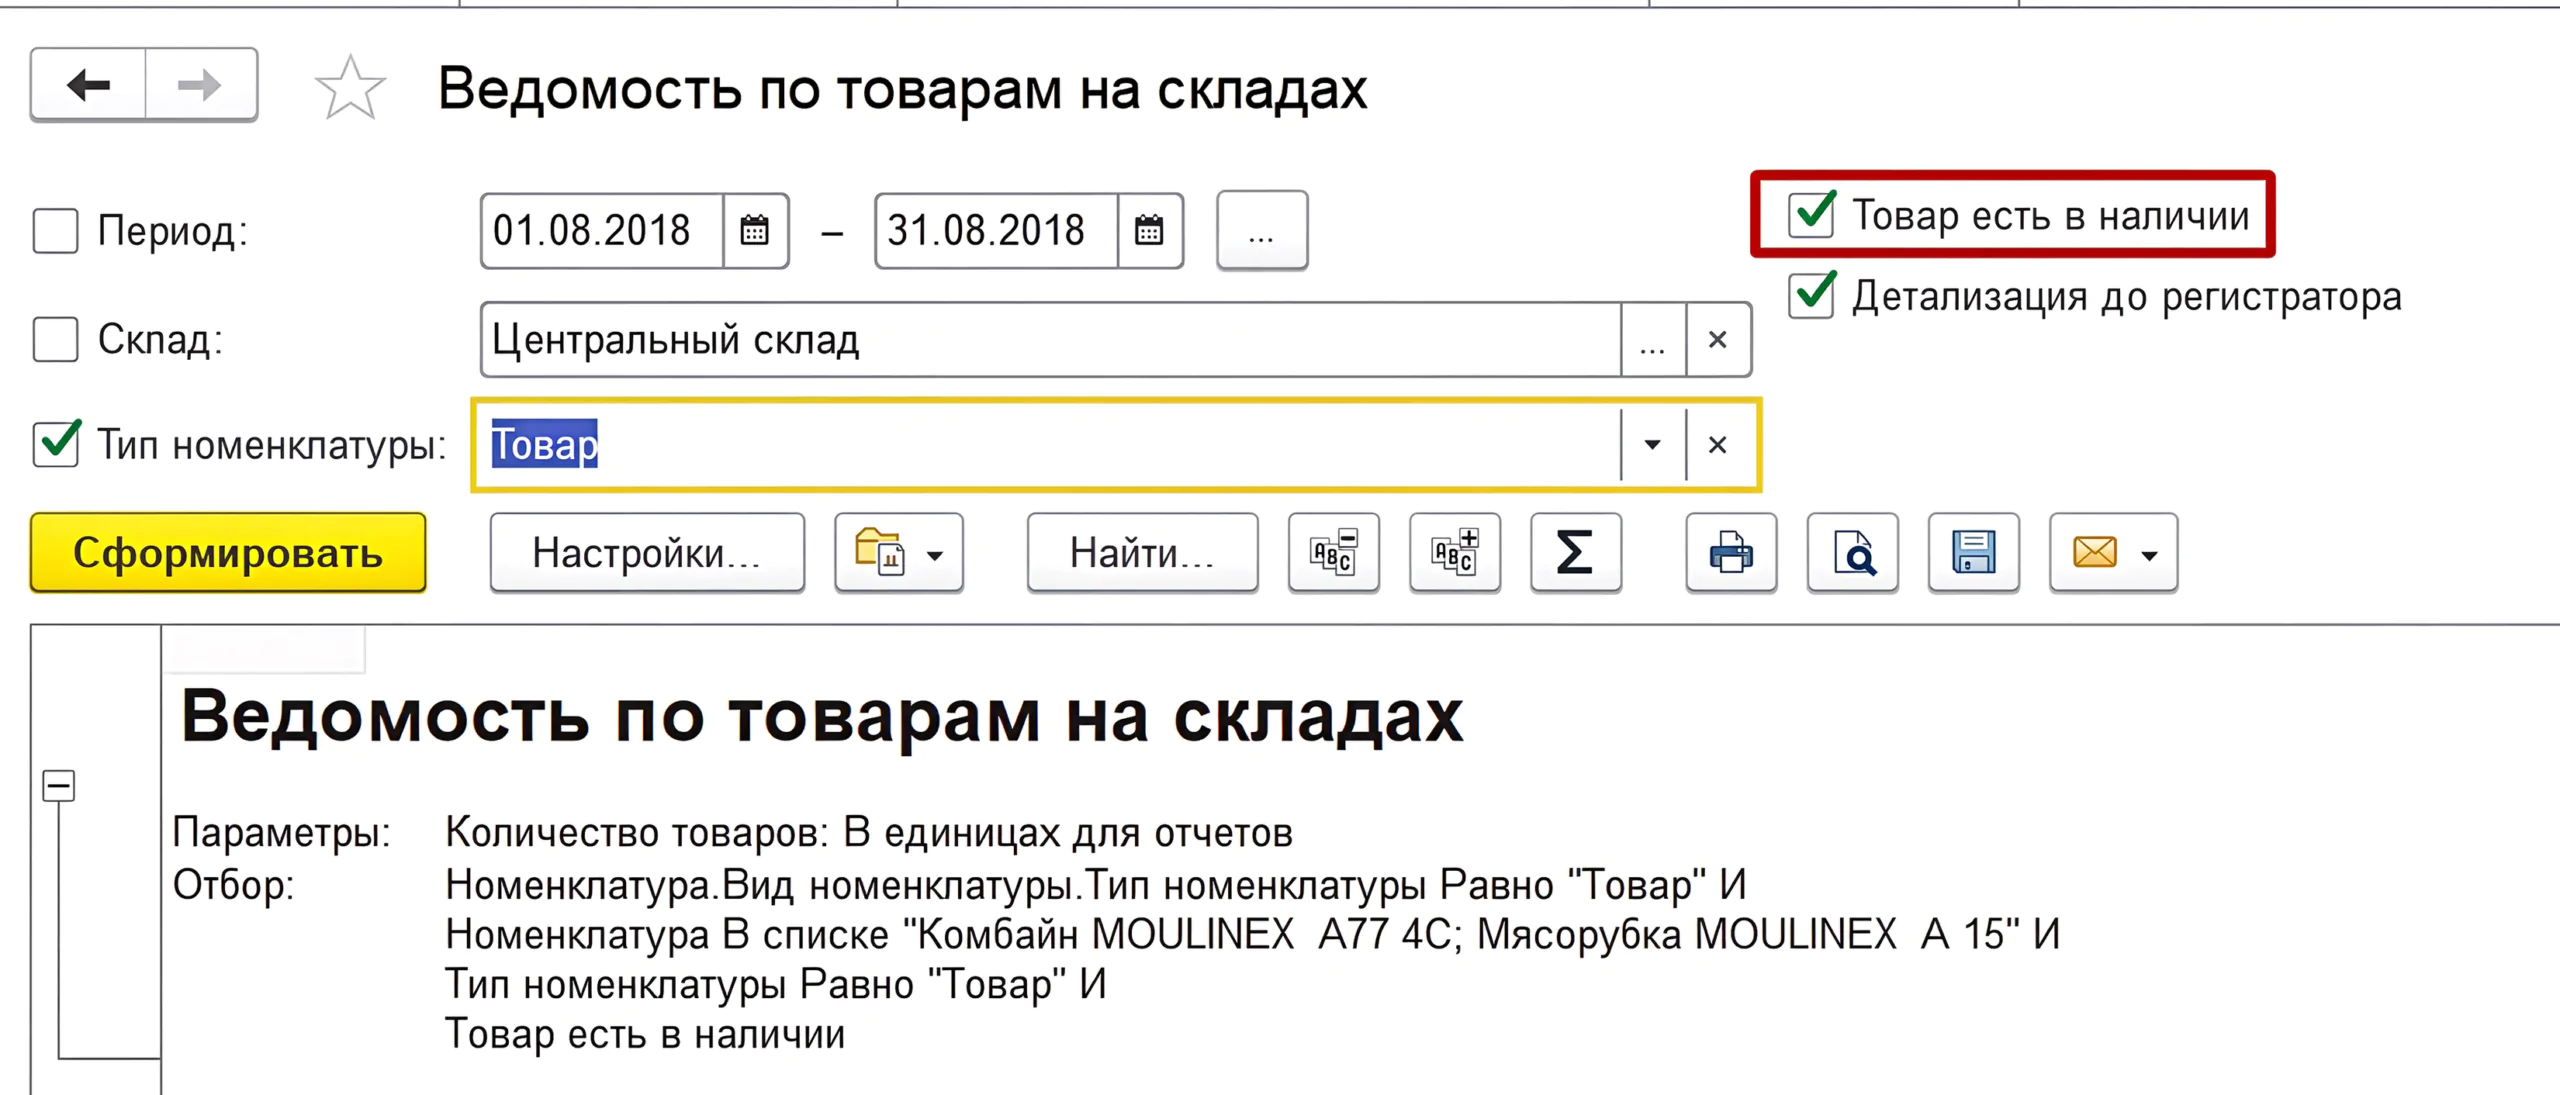Collapse report header group with minus box
This screenshot has height=1095, width=2560.
click(59, 786)
